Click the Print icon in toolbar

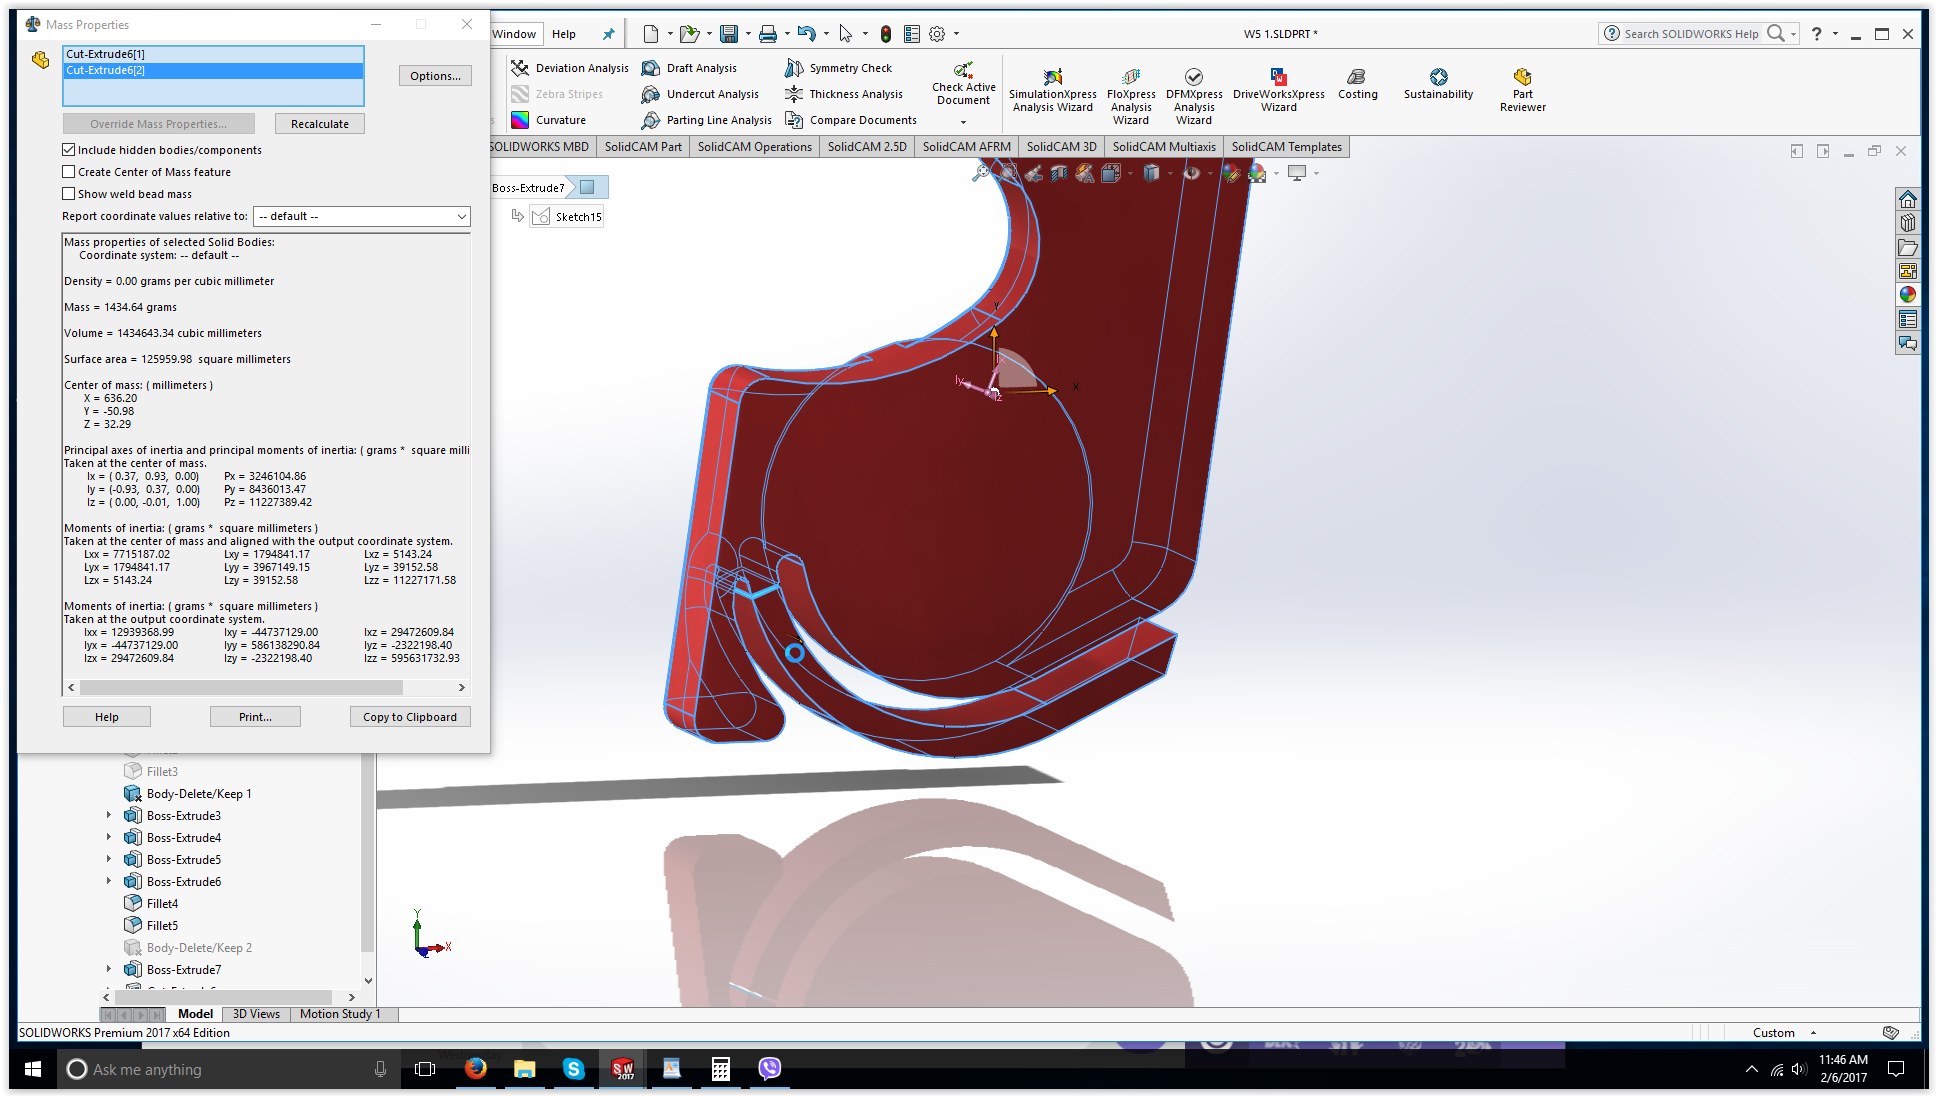click(767, 34)
